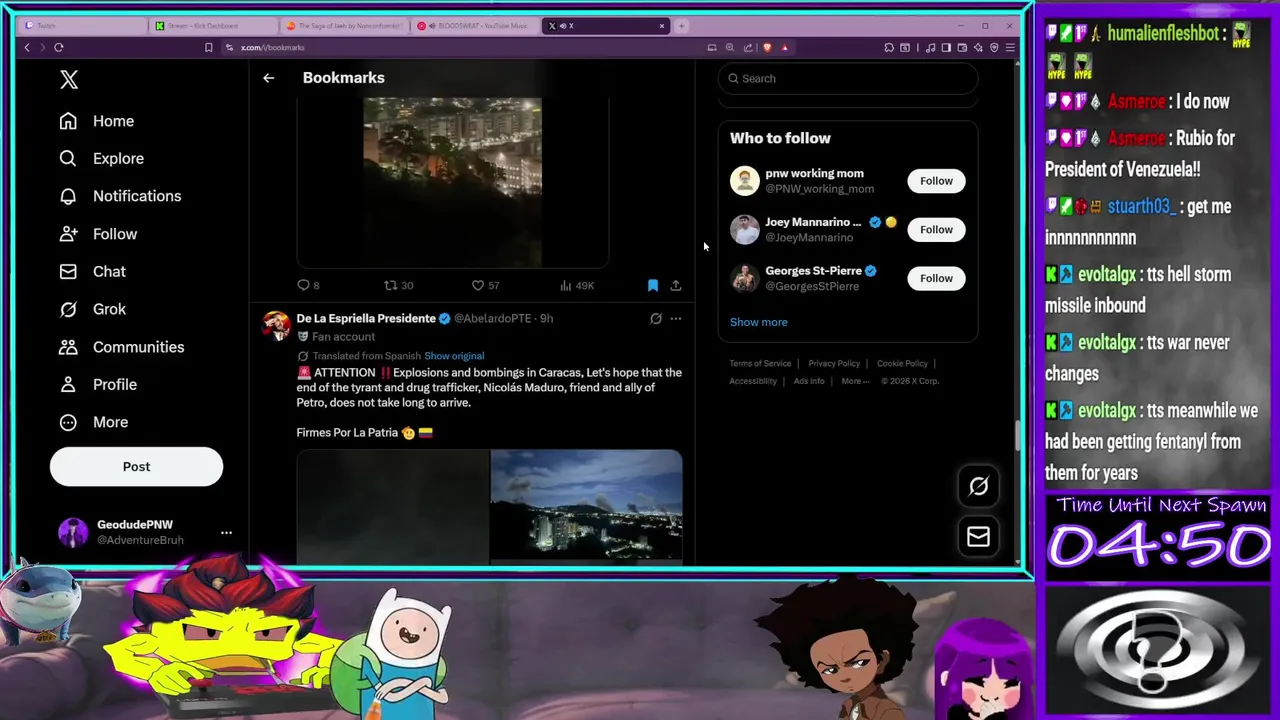1280x720 pixels.
Task: Switch to BLOODSWEAT YouTube Music tab
Action: (x=474, y=26)
